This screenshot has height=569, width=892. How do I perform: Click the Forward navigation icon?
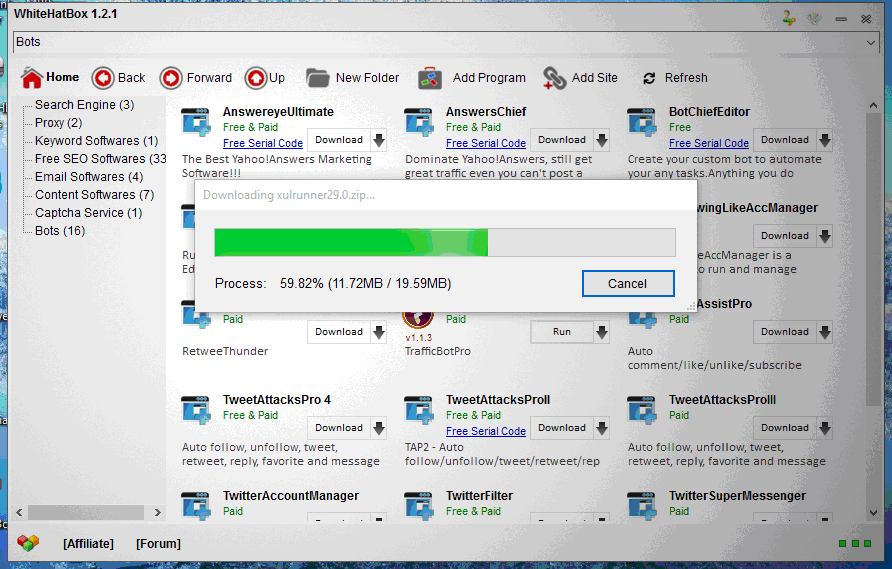[x=171, y=78]
